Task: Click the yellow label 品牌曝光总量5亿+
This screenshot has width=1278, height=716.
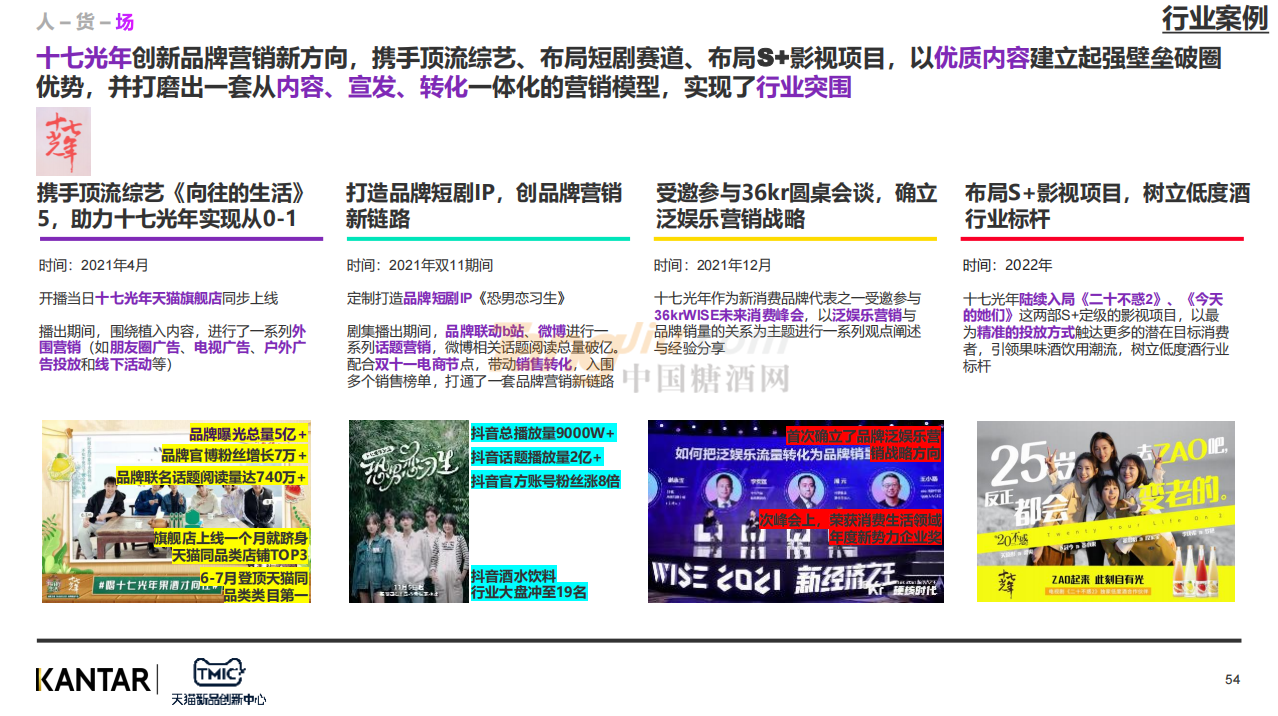Action: [249, 433]
